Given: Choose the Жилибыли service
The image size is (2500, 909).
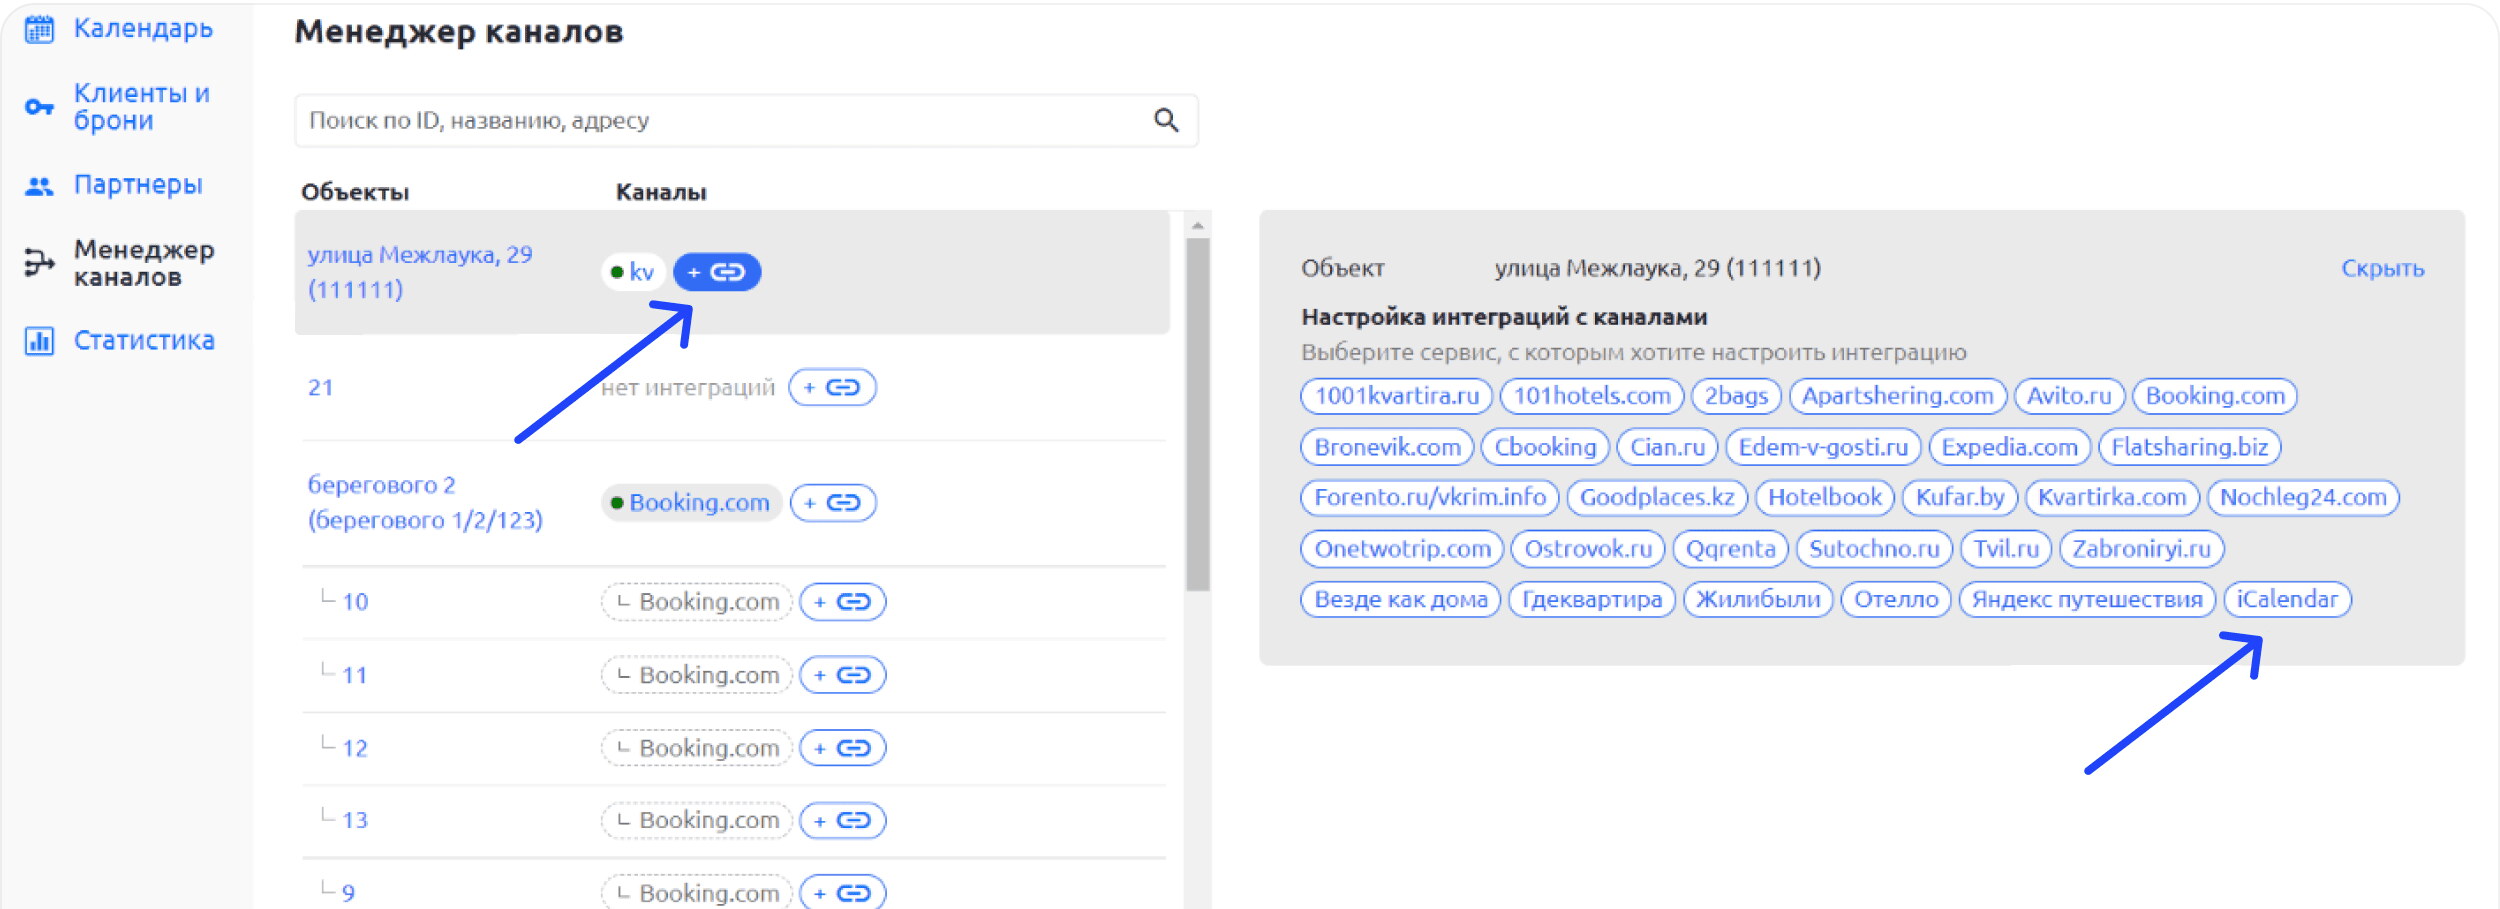Looking at the screenshot, I should [x=1758, y=600].
